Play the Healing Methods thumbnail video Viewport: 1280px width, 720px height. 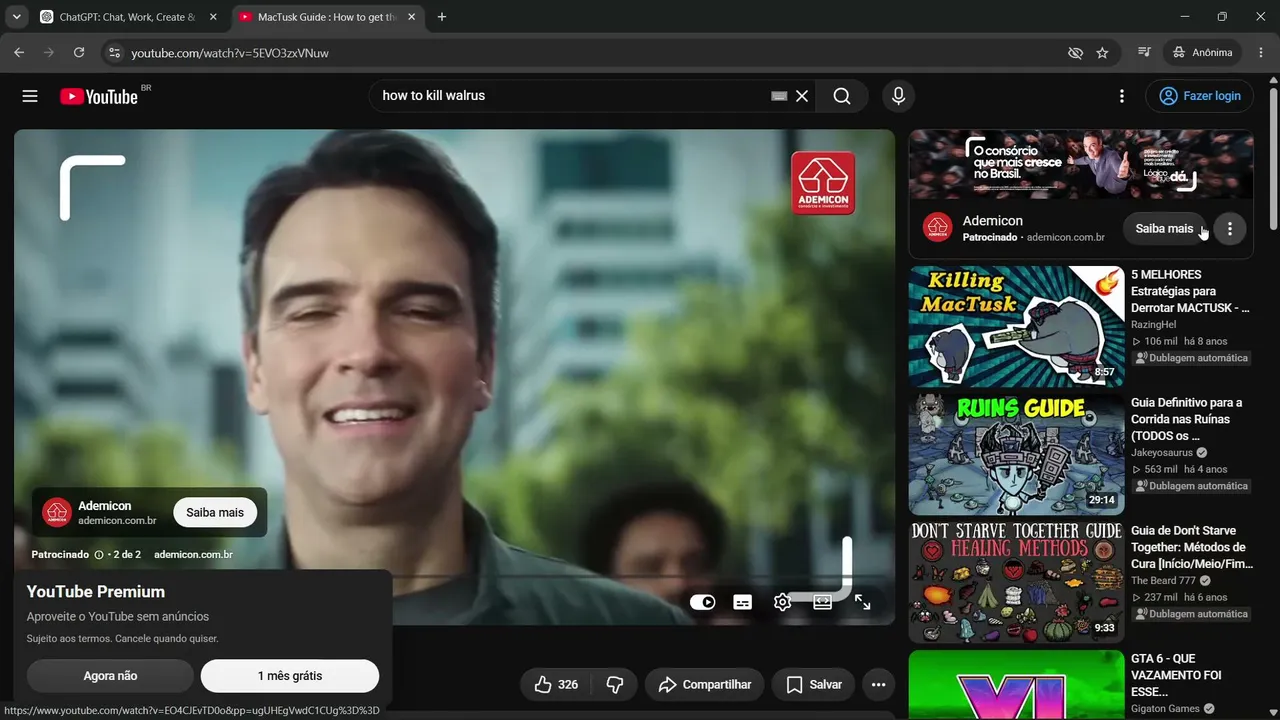point(1017,582)
